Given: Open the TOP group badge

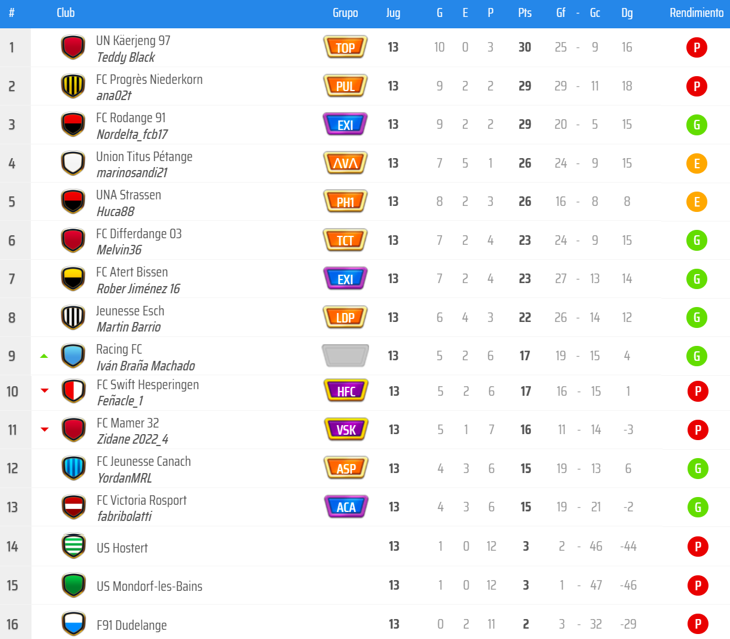Looking at the screenshot, I should click(346, 47).
